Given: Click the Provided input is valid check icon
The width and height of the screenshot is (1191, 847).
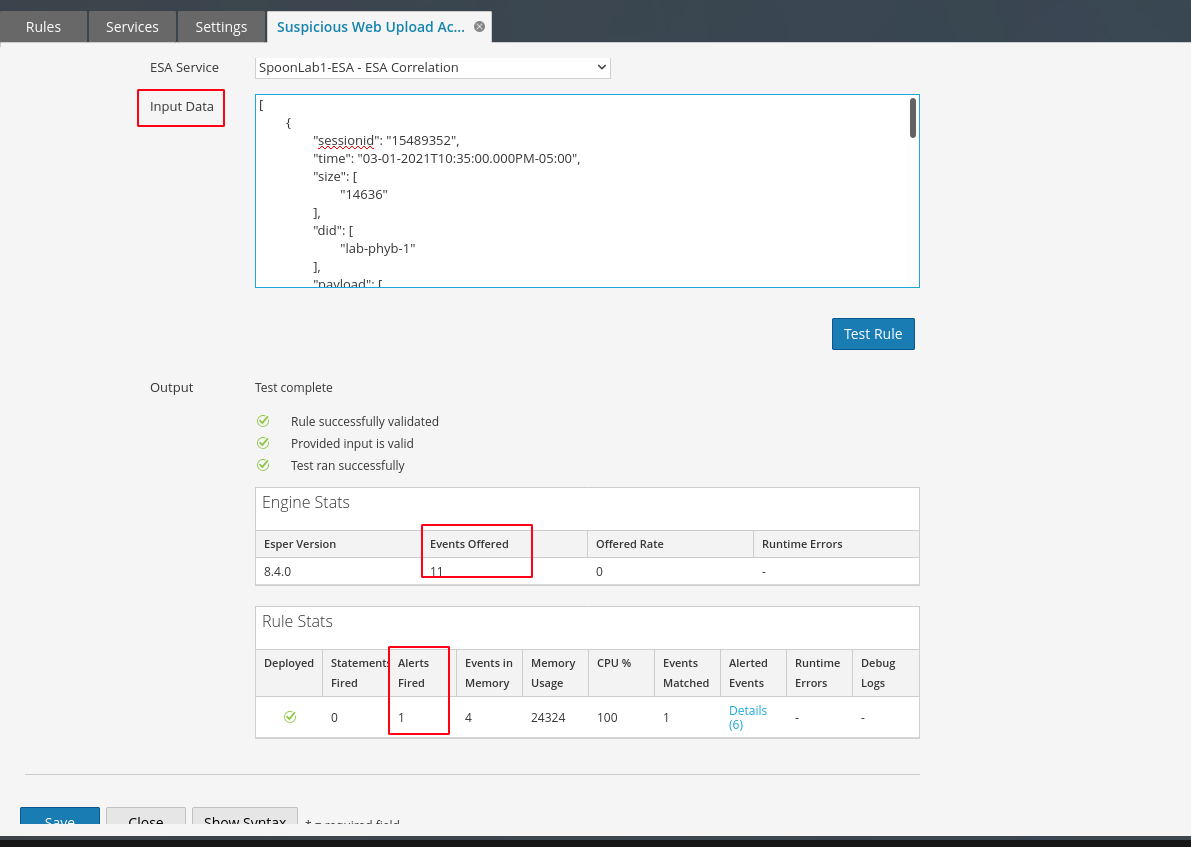Looking at the screenshot, I should (263, 443).
